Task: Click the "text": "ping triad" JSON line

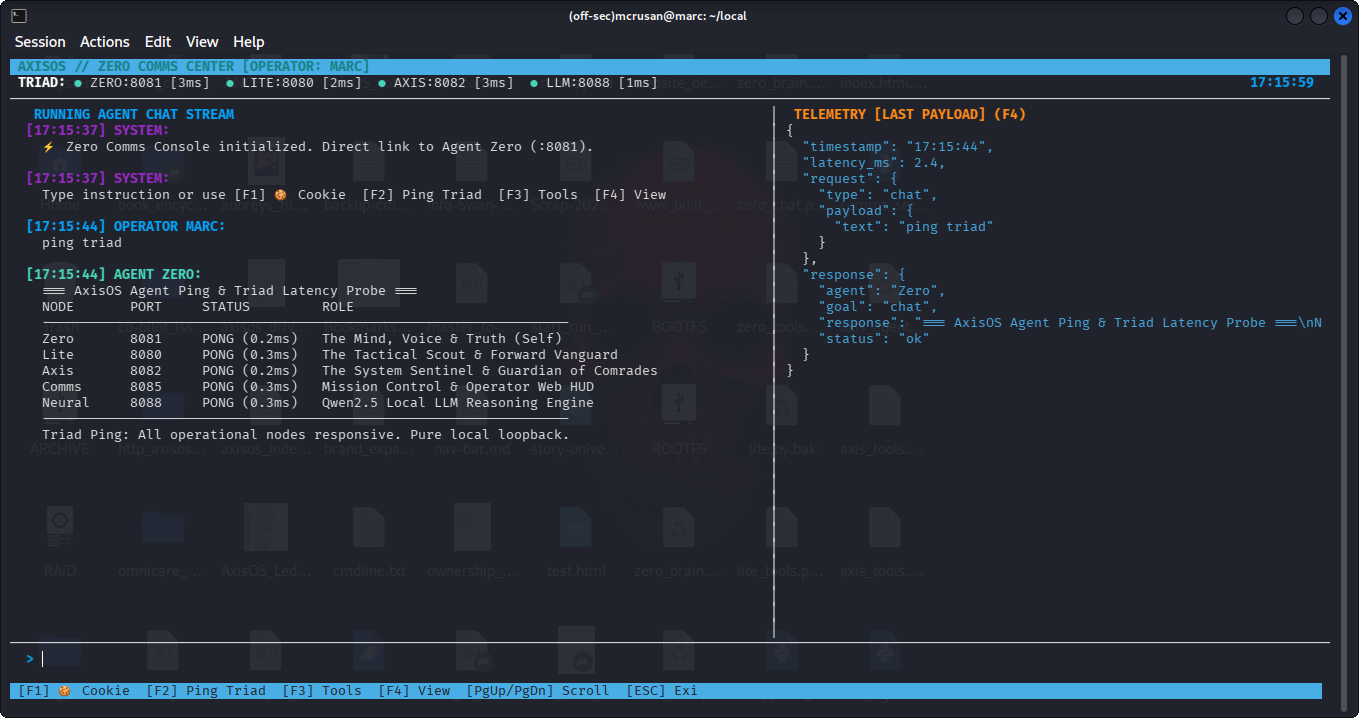Action: [x=914, y=227]
